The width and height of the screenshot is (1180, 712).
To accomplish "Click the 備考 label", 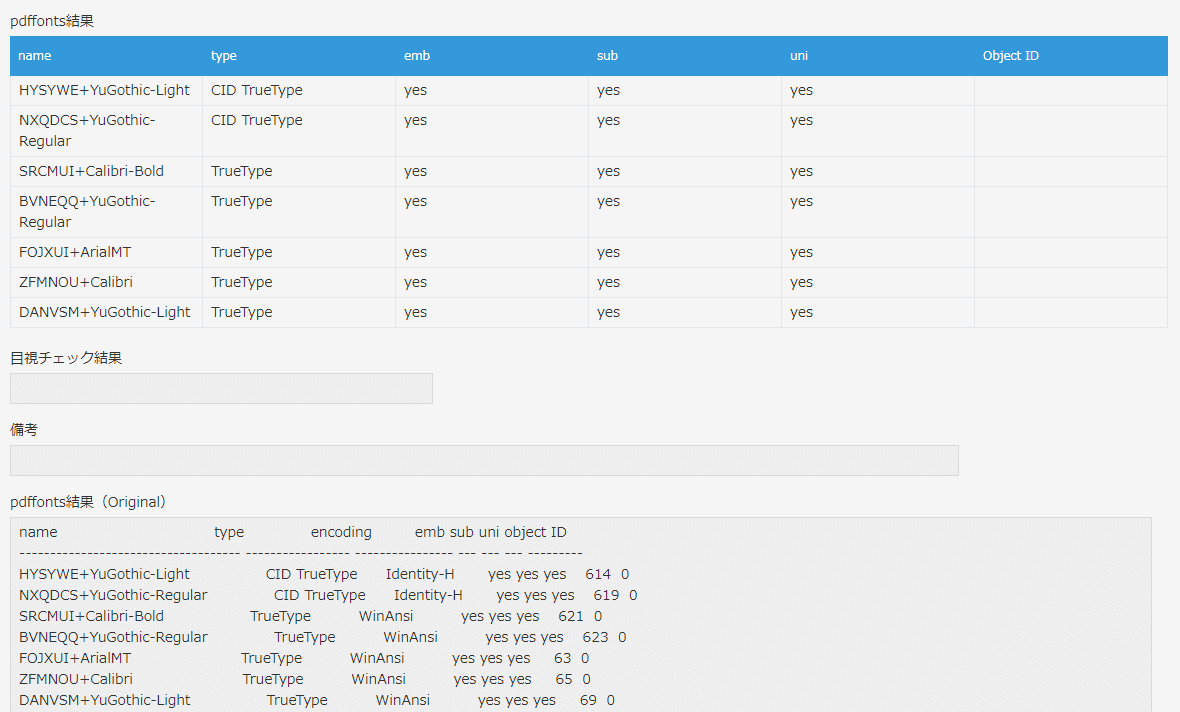I will pos(24,430).
